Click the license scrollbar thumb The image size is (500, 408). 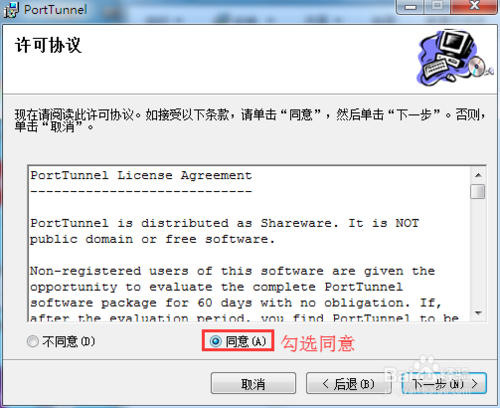coord(478,191)
